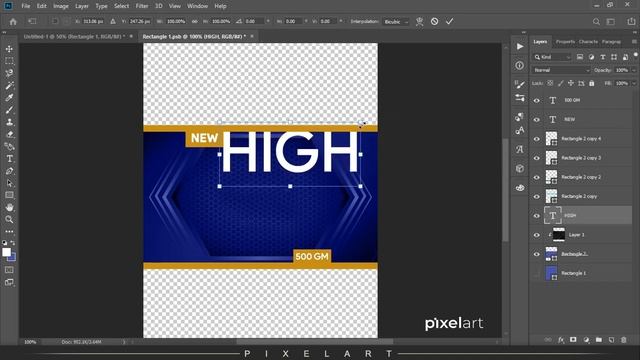Viewport: 640px width, 360px height.
Task: Open the Glyphs panel icon
Action: (x=520, y=150)
